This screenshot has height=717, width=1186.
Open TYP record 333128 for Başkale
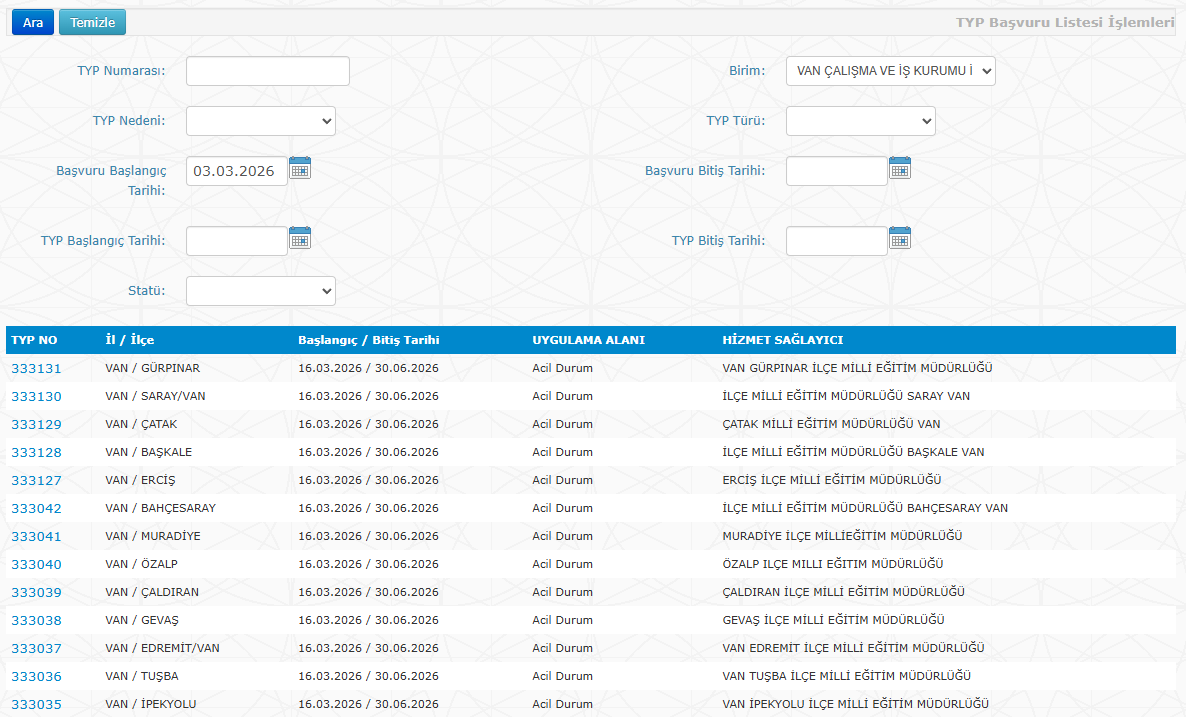coord(36,453)
